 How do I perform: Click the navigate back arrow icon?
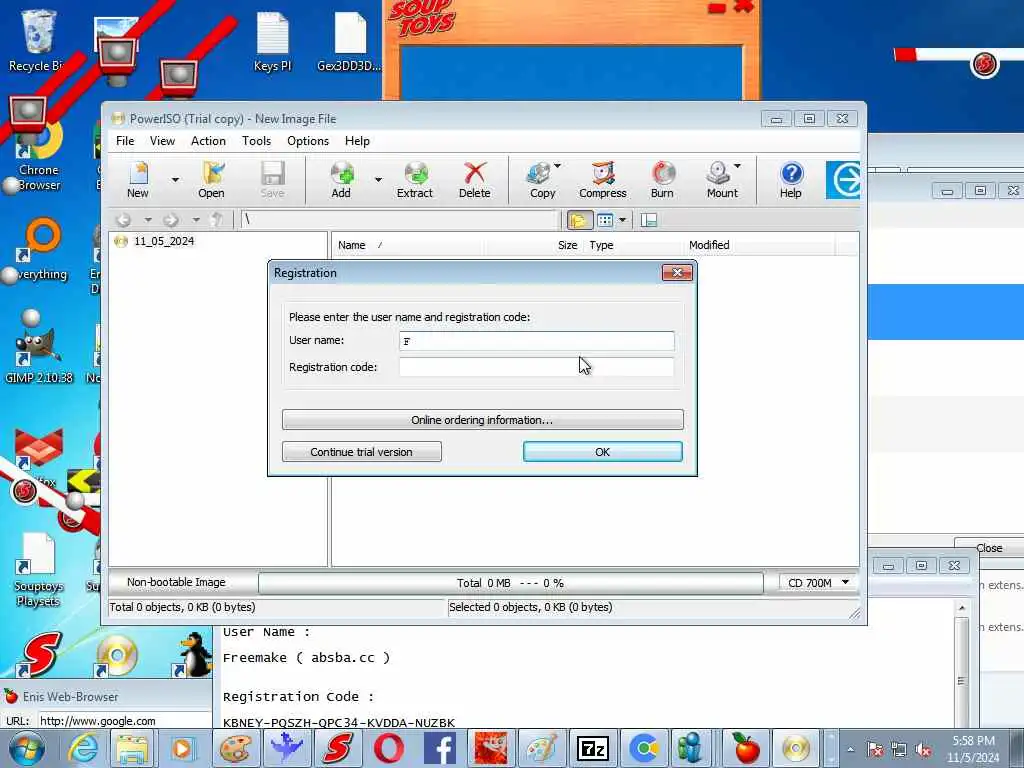point(123,220)
